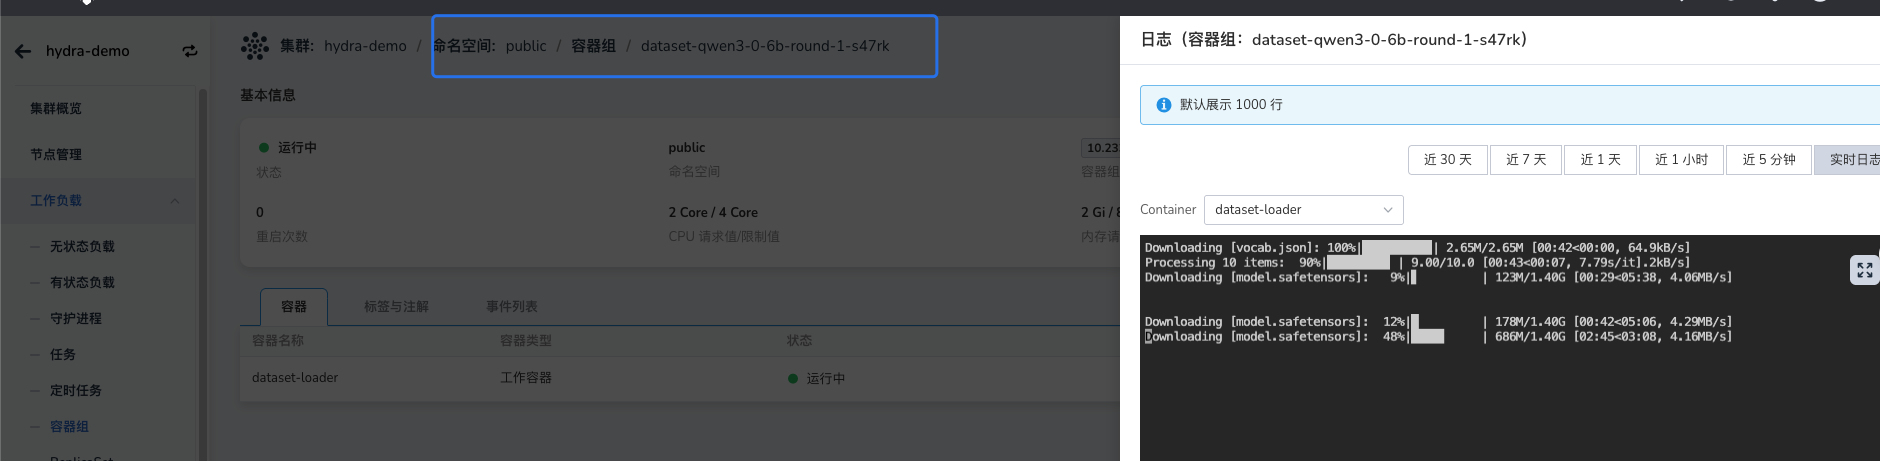The width and height of the screenshot is (1880, 461).
Task: Open 集群概览 in the sidebar
Action: 56,109
